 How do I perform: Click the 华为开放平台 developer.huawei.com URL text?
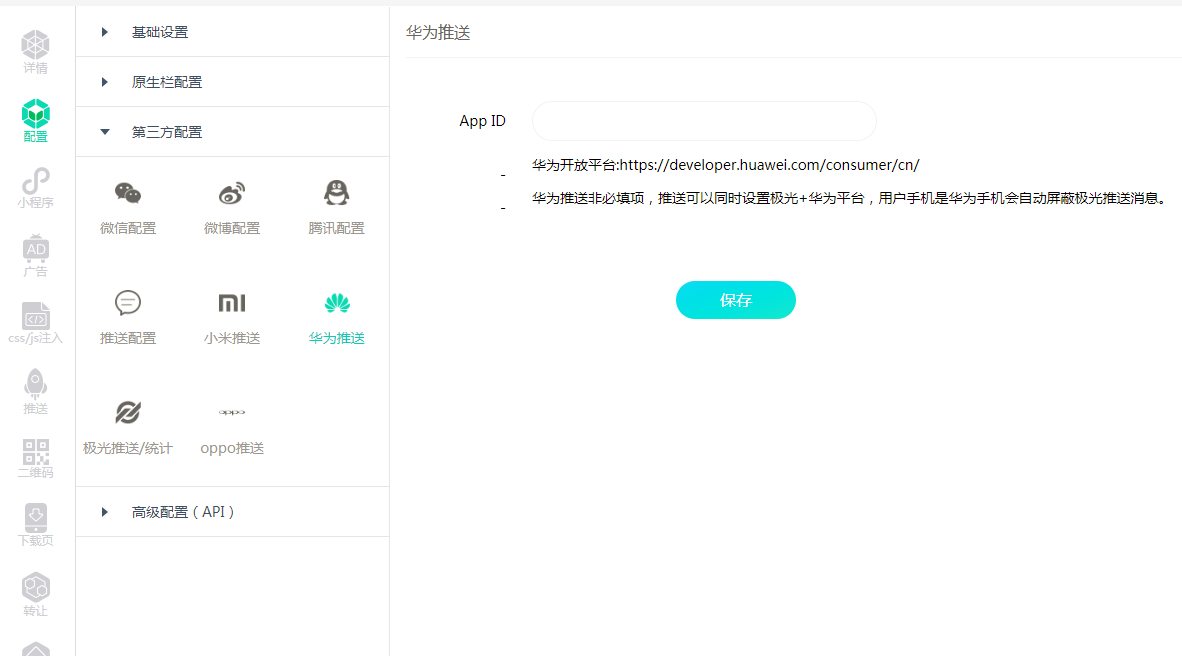point(726,164)
